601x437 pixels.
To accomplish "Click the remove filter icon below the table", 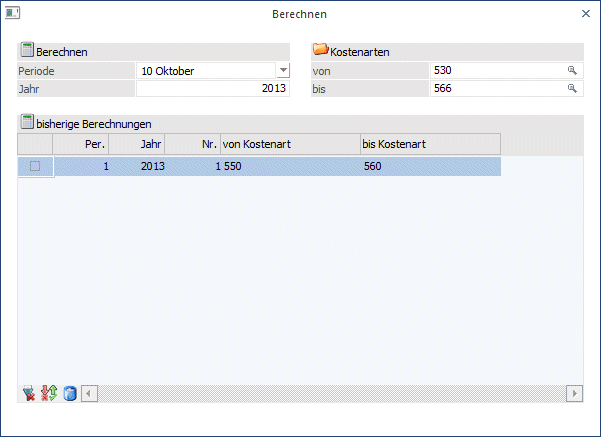I will 28,393.
